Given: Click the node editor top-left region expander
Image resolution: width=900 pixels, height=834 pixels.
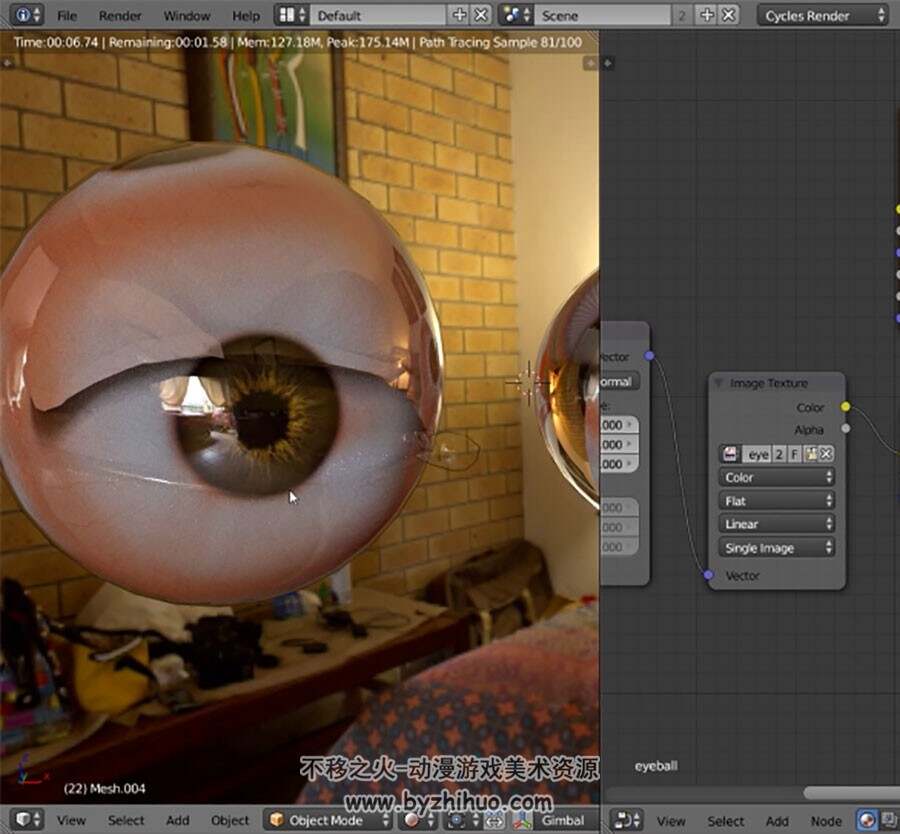Looking at the screenshot, I should (x=607, y=63).
